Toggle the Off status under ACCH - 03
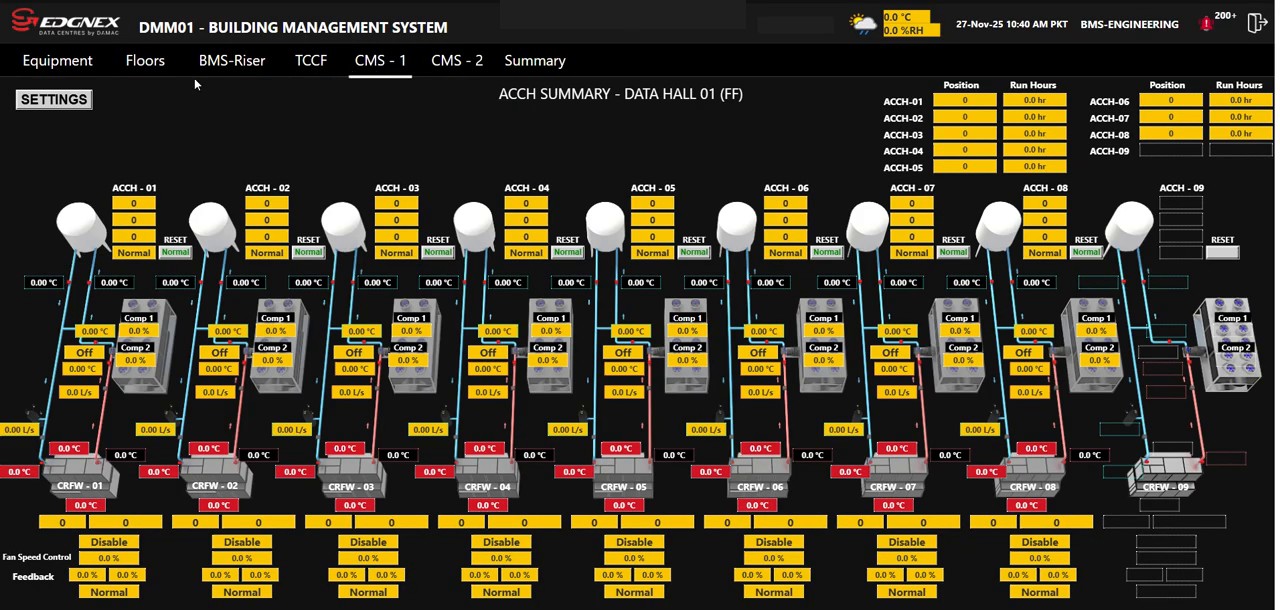Image resolution: width=1280 pixels, height=610 pixels. coord(354,352)
